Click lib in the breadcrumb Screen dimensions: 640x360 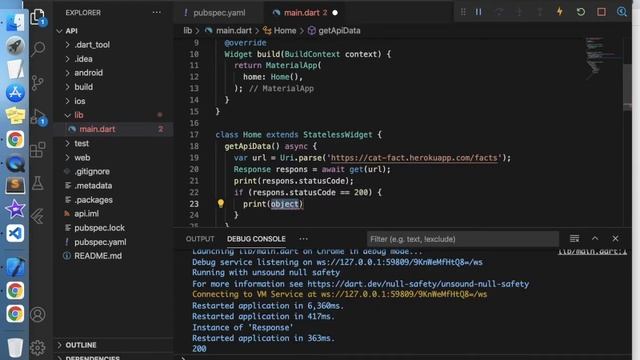pyautogui.click(x=187, y=31)
